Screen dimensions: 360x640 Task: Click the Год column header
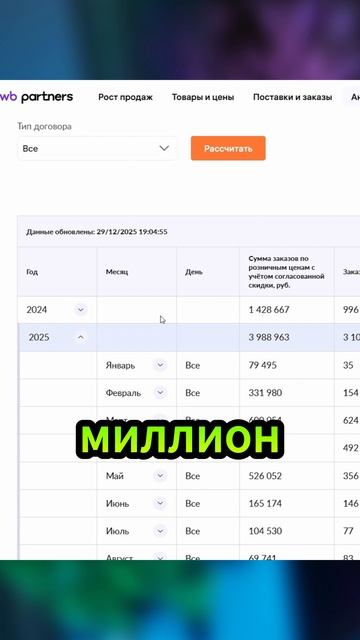[57, 272]
